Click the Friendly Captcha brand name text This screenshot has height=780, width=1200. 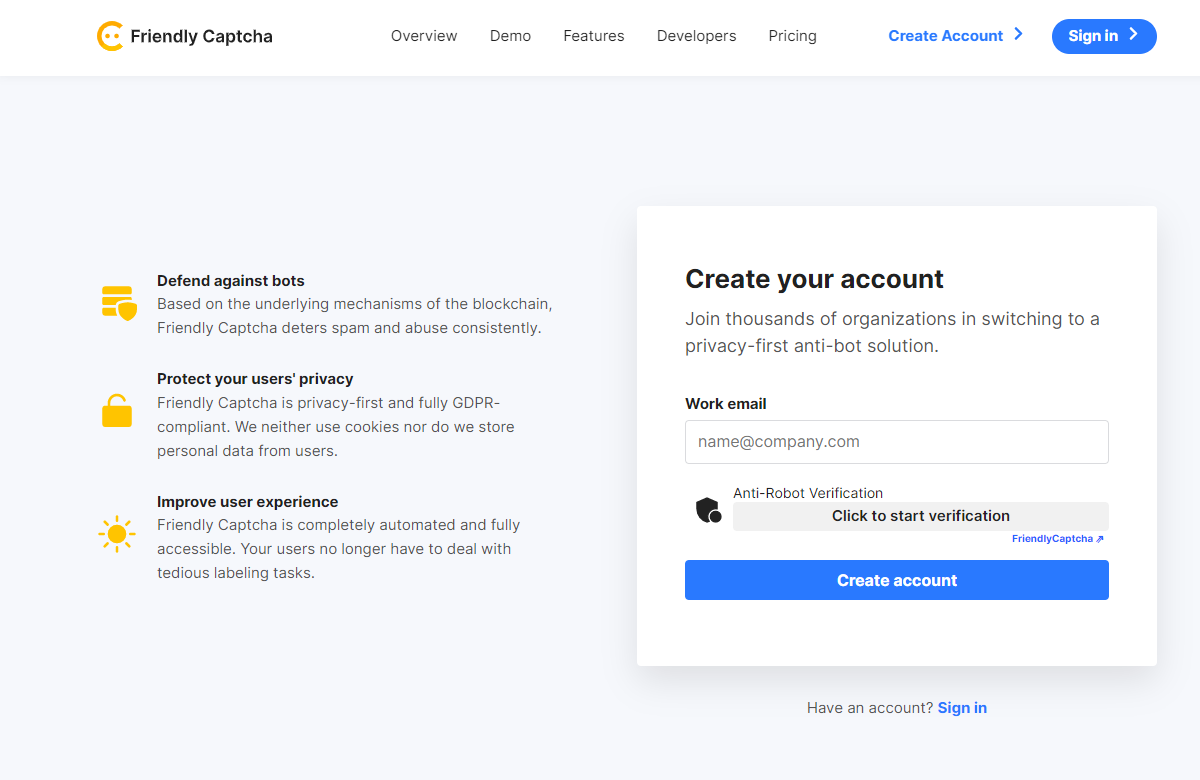coord(201,37)
